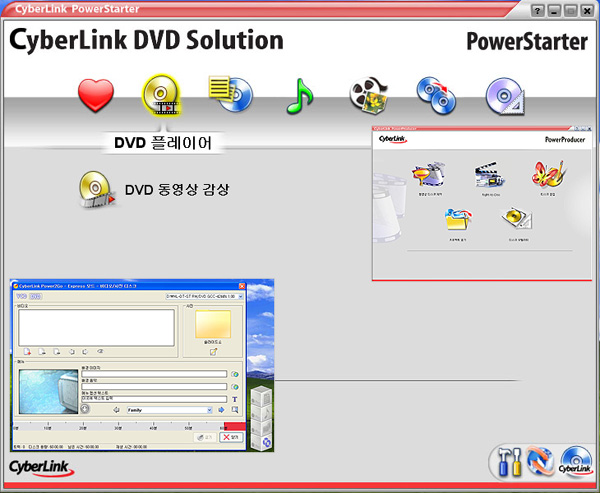Open the disc copy category with two discs

(x=436, y=96)
